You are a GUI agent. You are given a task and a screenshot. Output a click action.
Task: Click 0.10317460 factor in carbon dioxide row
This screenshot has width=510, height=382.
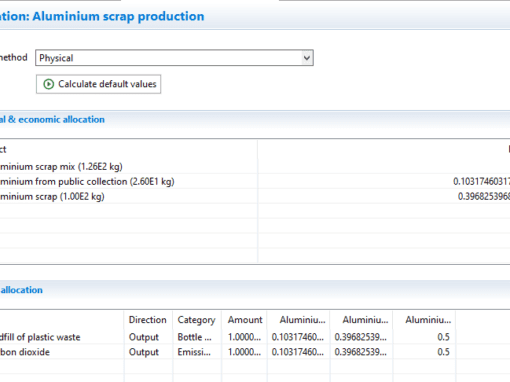(x=298, y=352)
